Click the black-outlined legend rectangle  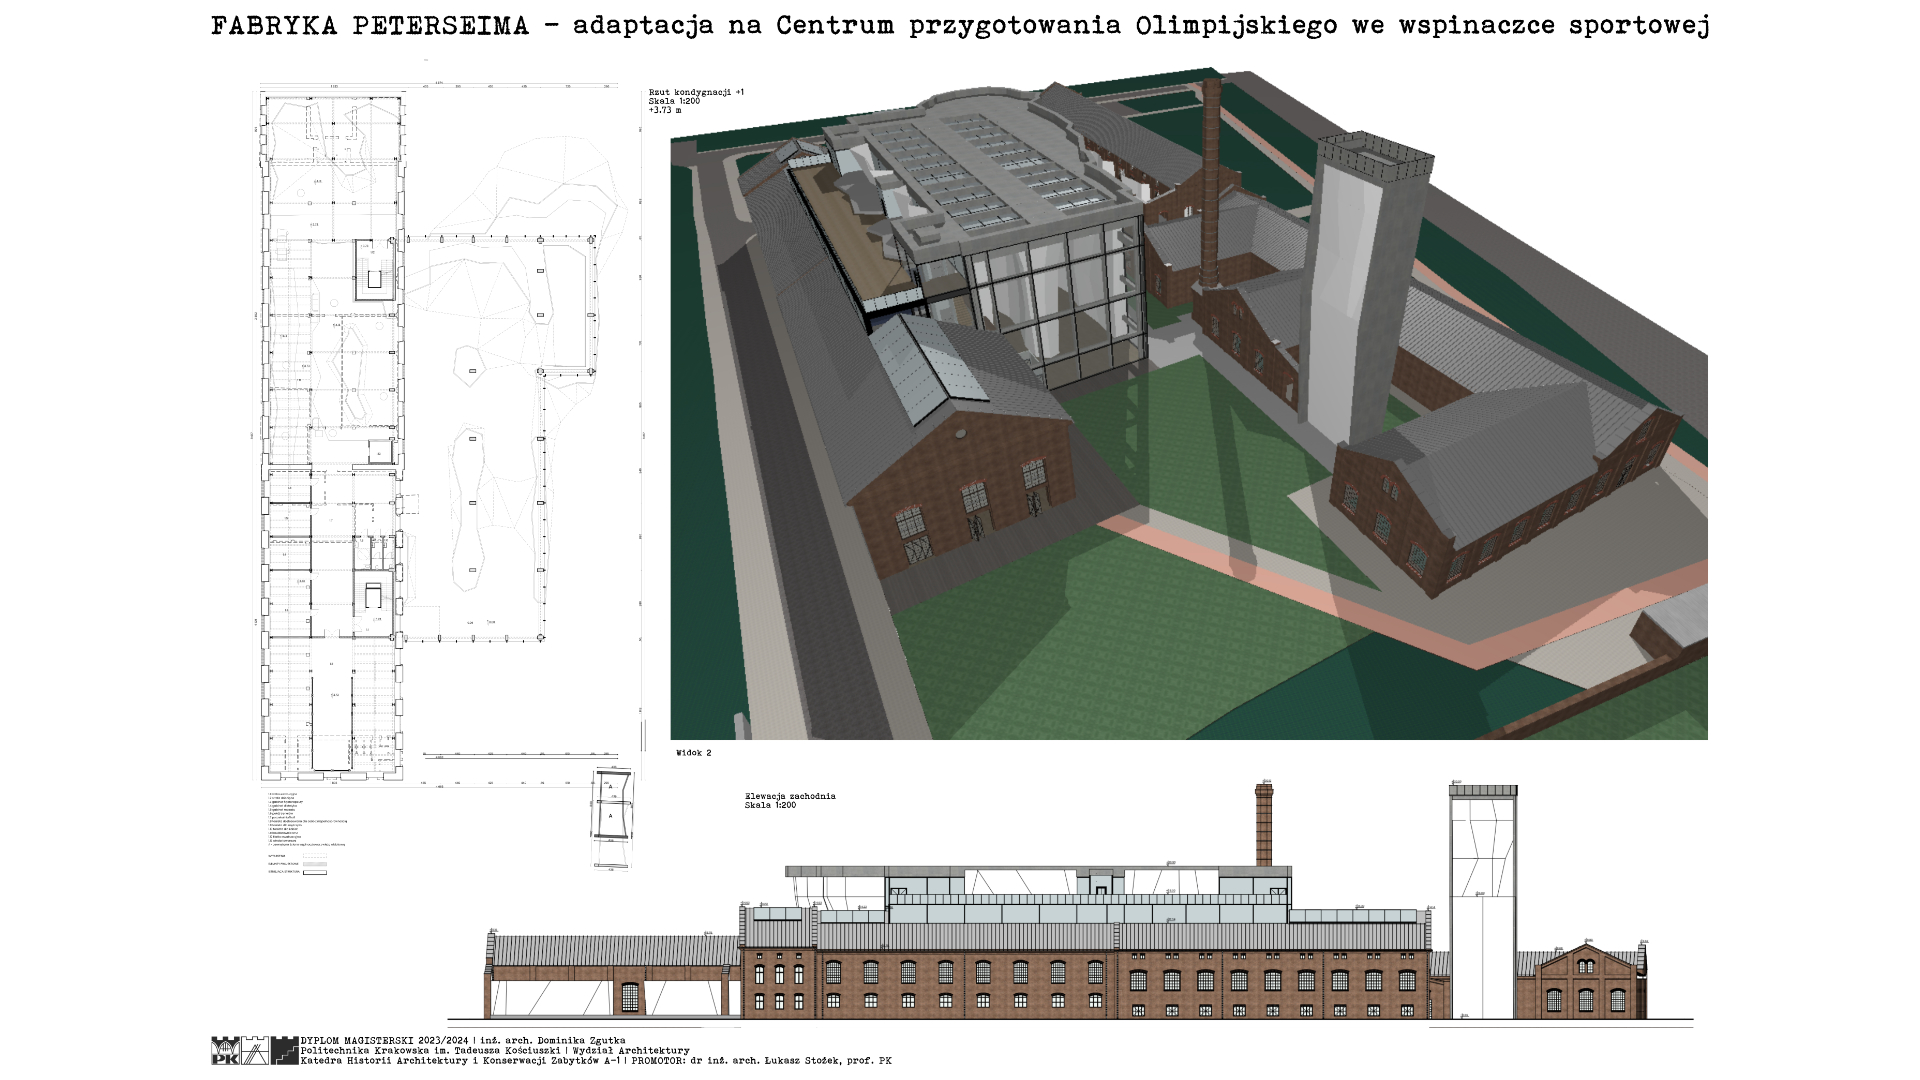click(315, 872)
